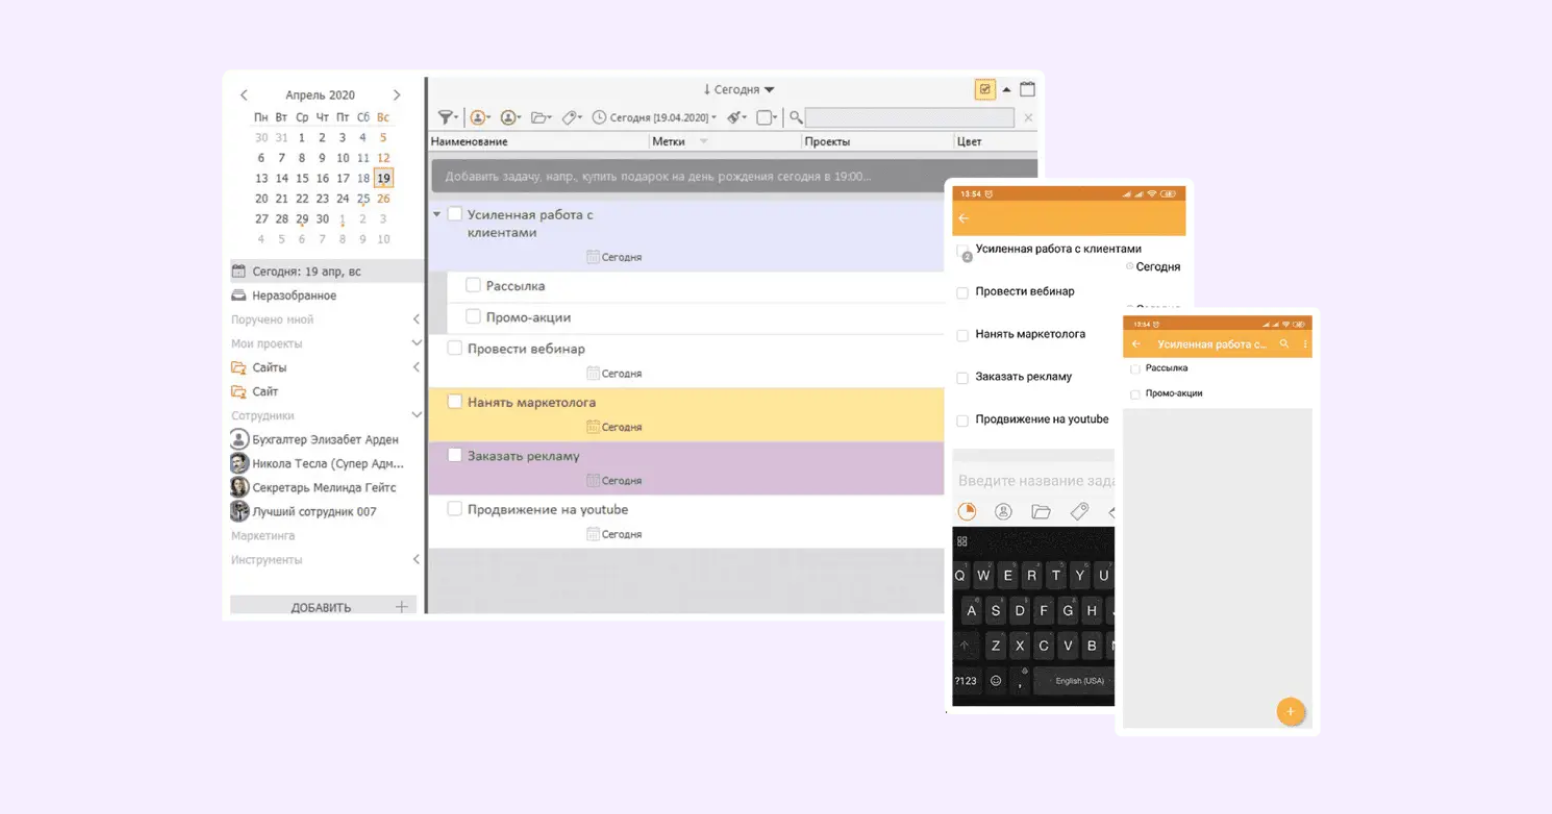The image size is (1552, 814).
Task: Tap the three-dot menu in second phone header
Action: (x=1304, y=344)
